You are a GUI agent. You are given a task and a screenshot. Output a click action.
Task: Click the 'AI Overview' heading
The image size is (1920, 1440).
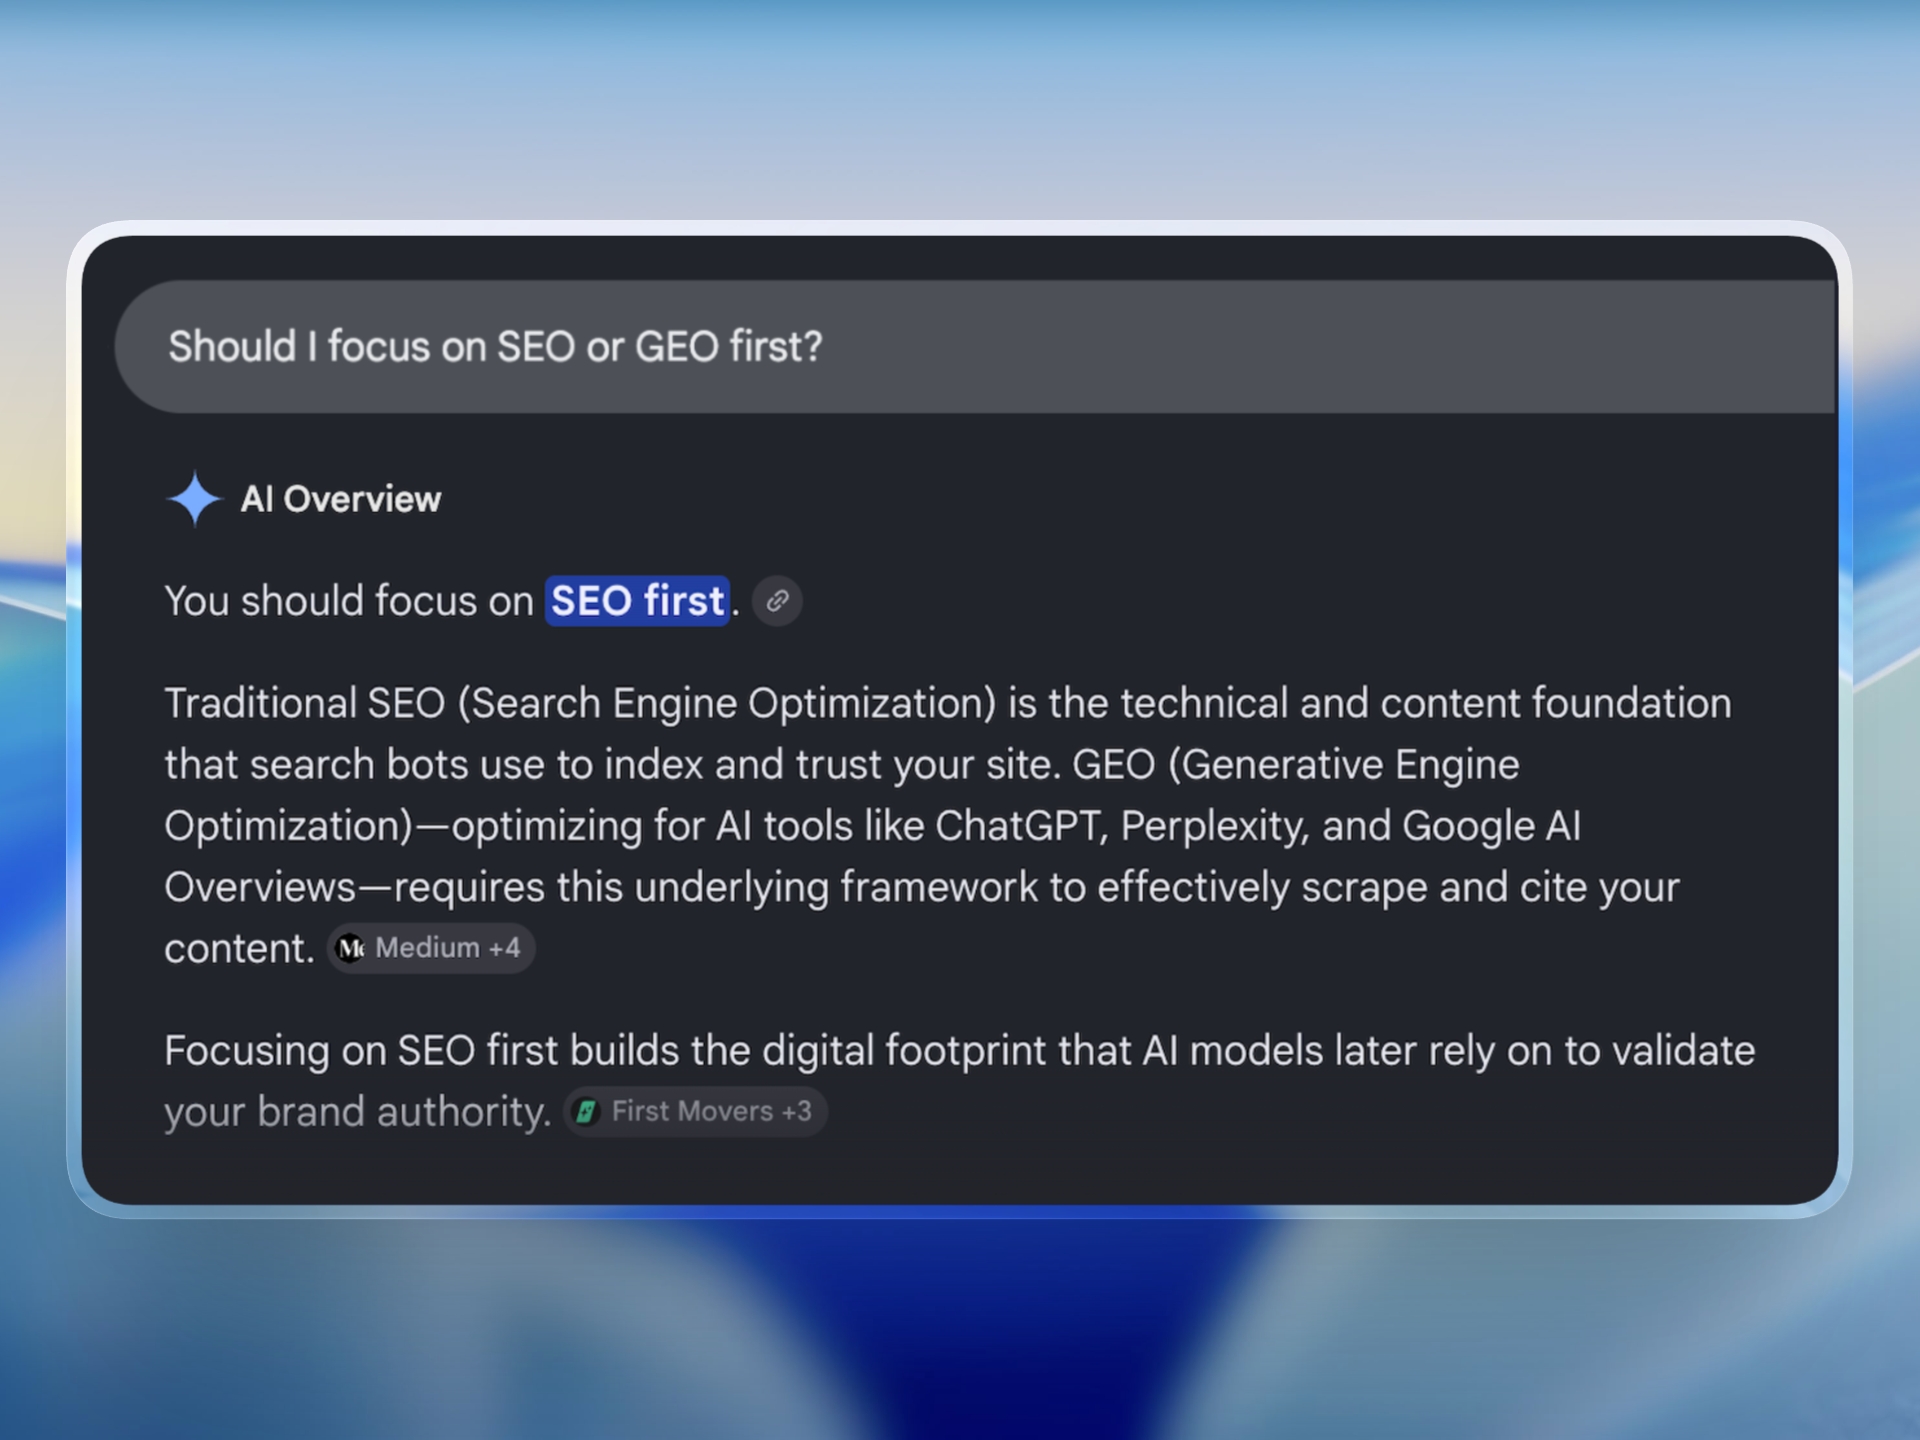click(x=340, y=499)
